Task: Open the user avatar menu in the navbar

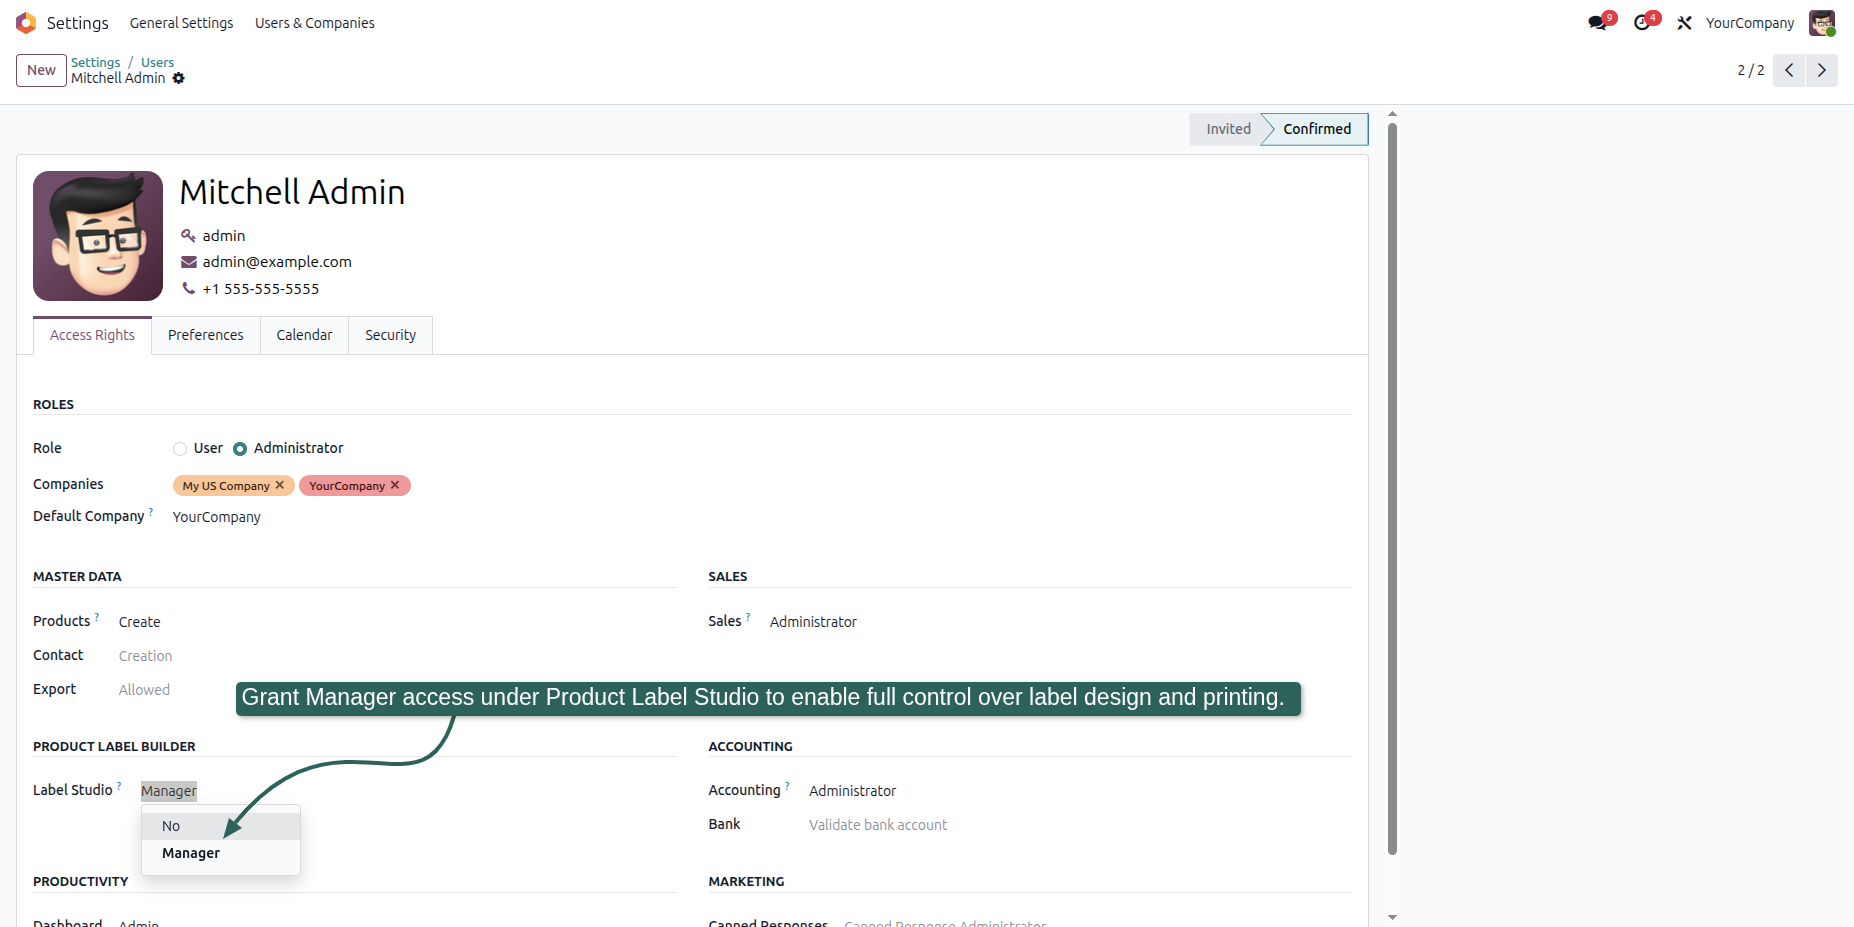Action: [x=1822, y=23]
